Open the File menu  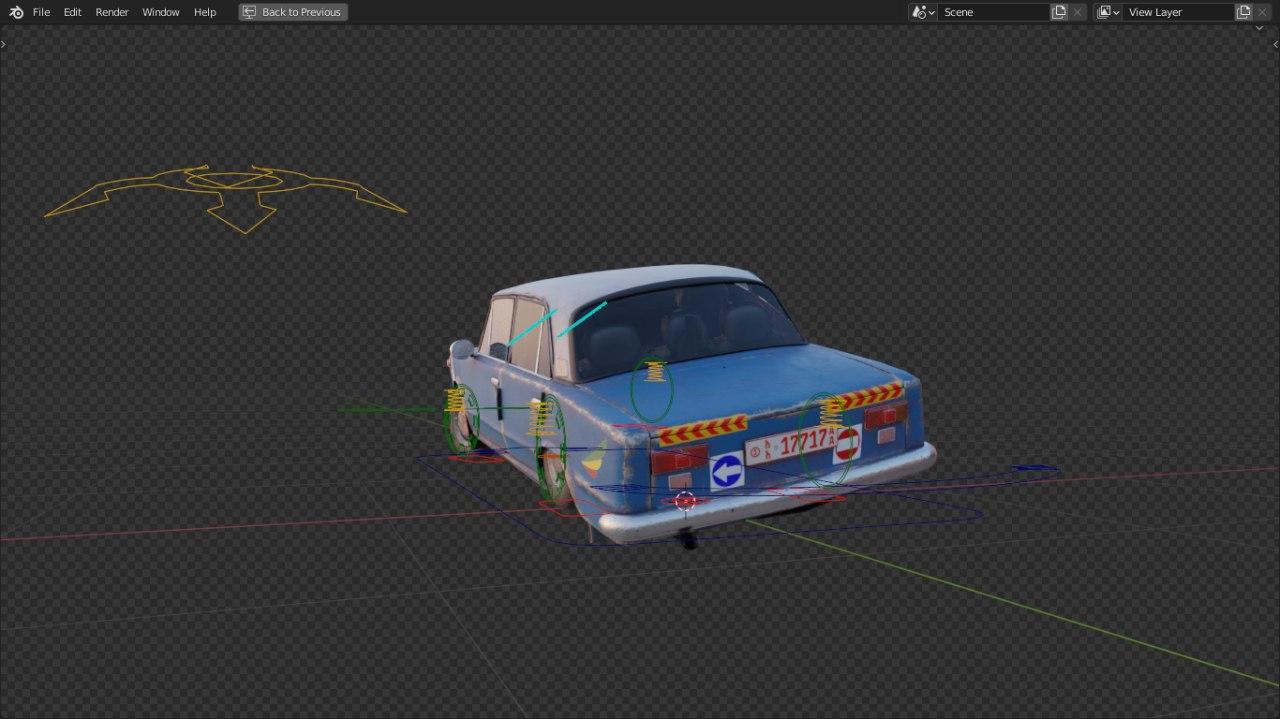(x=41, y=12)
